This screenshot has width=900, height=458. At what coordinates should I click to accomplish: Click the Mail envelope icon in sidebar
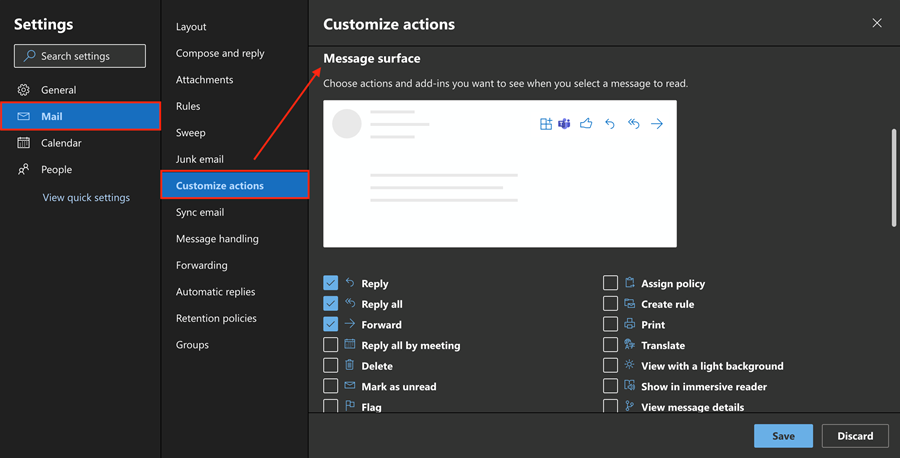point(24,117)
